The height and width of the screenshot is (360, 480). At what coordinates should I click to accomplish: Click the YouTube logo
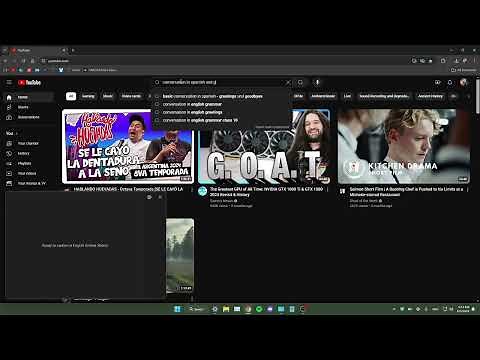(30, 82)
